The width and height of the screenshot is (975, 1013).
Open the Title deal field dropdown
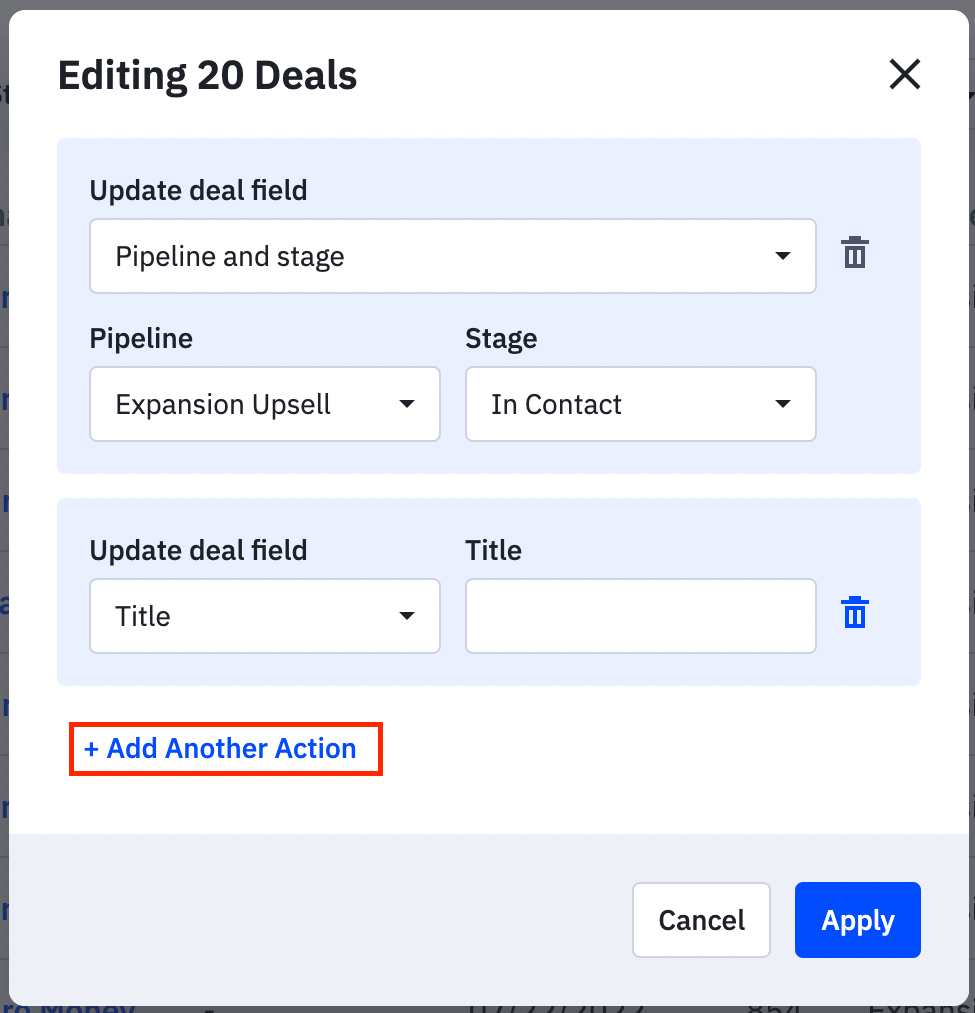pyautogui.click(x=265, y=616)
